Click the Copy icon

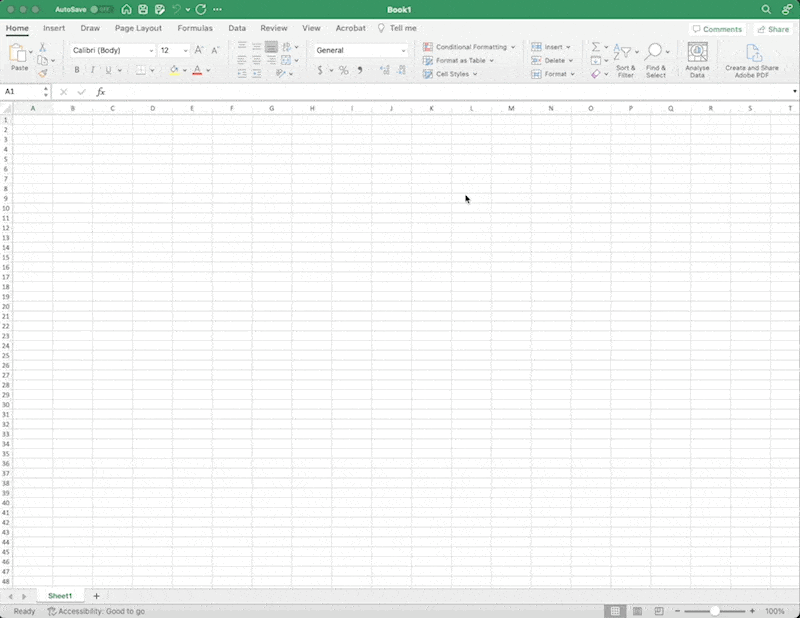(43, 60)
